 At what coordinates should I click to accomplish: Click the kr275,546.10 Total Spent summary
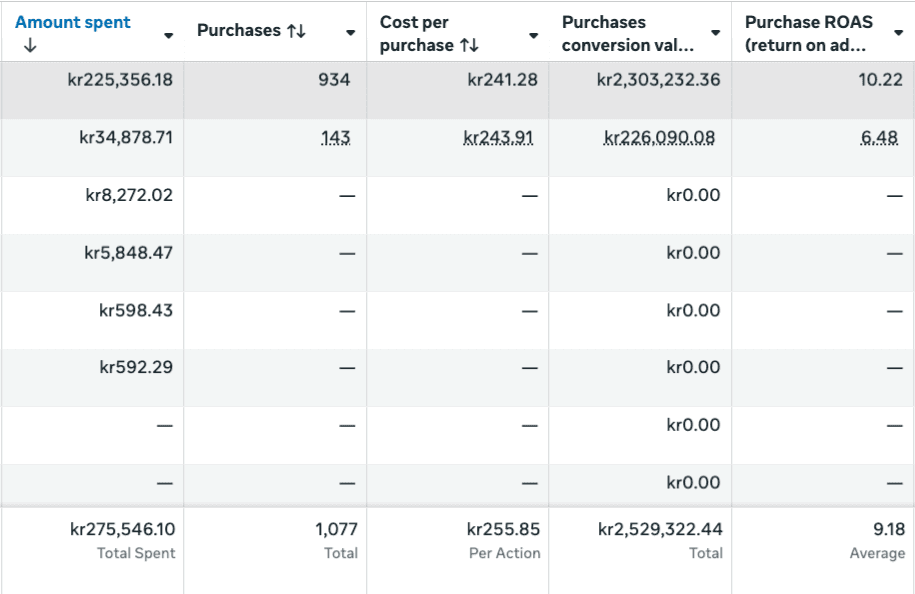tap(123, 529)
